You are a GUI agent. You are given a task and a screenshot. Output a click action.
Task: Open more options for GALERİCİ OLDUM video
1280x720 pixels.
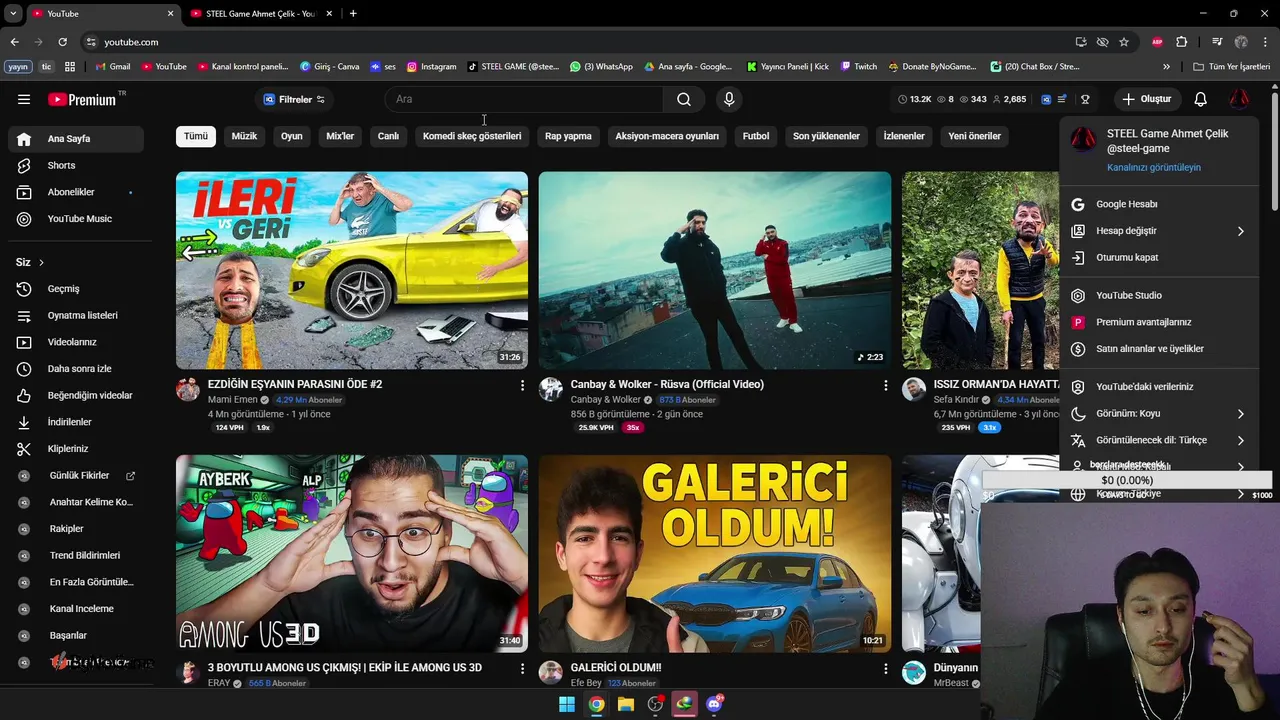click(885, 668)
